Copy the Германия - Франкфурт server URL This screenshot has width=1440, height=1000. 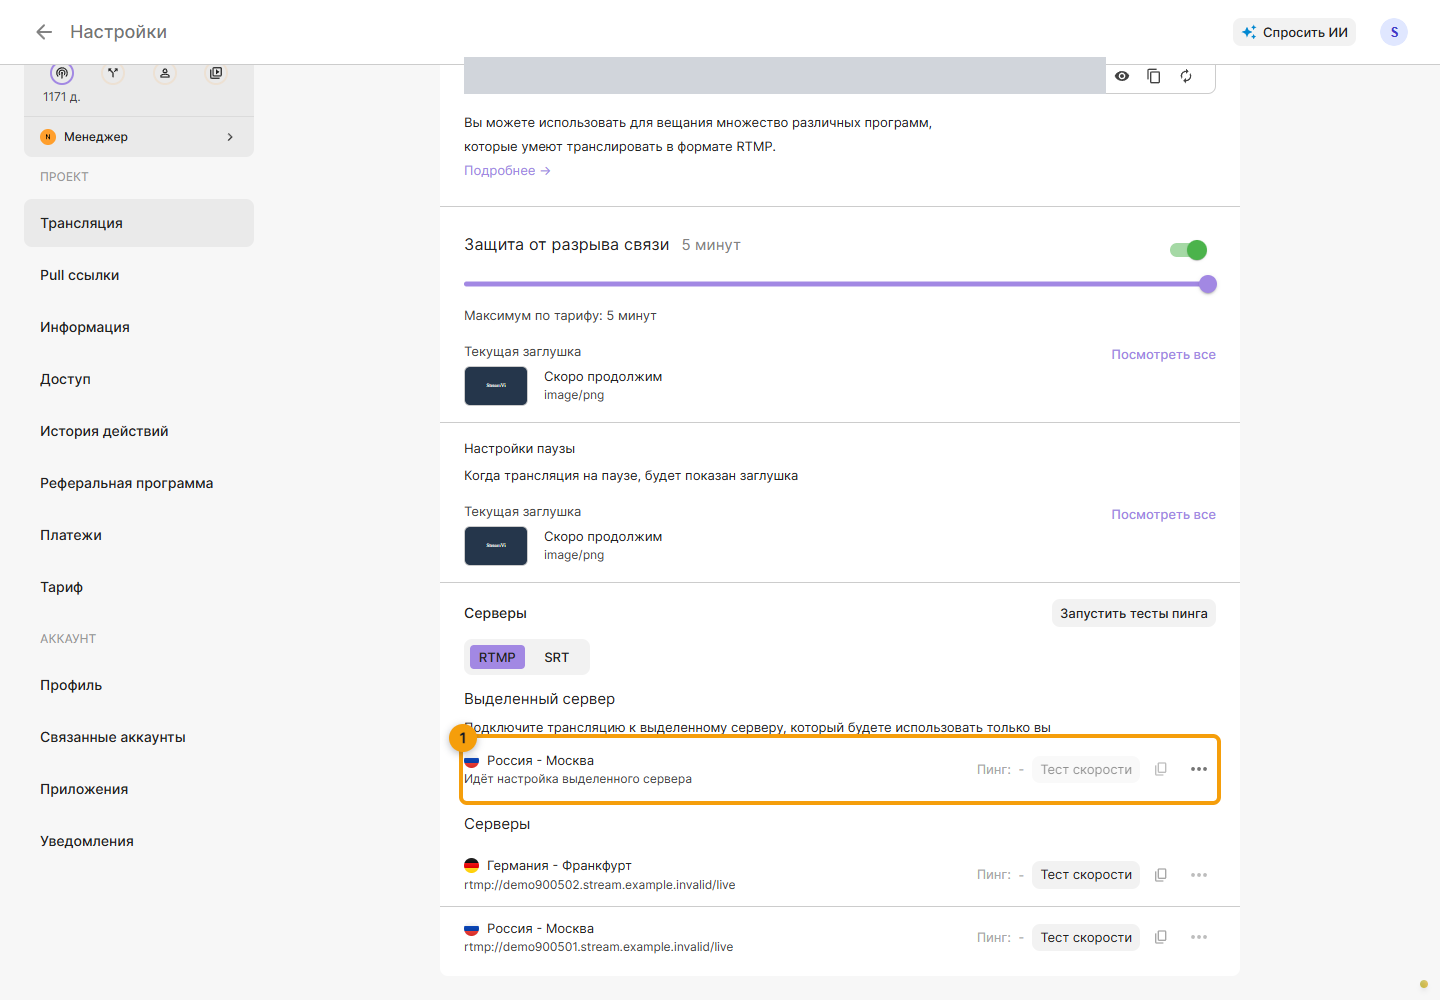1161,875
